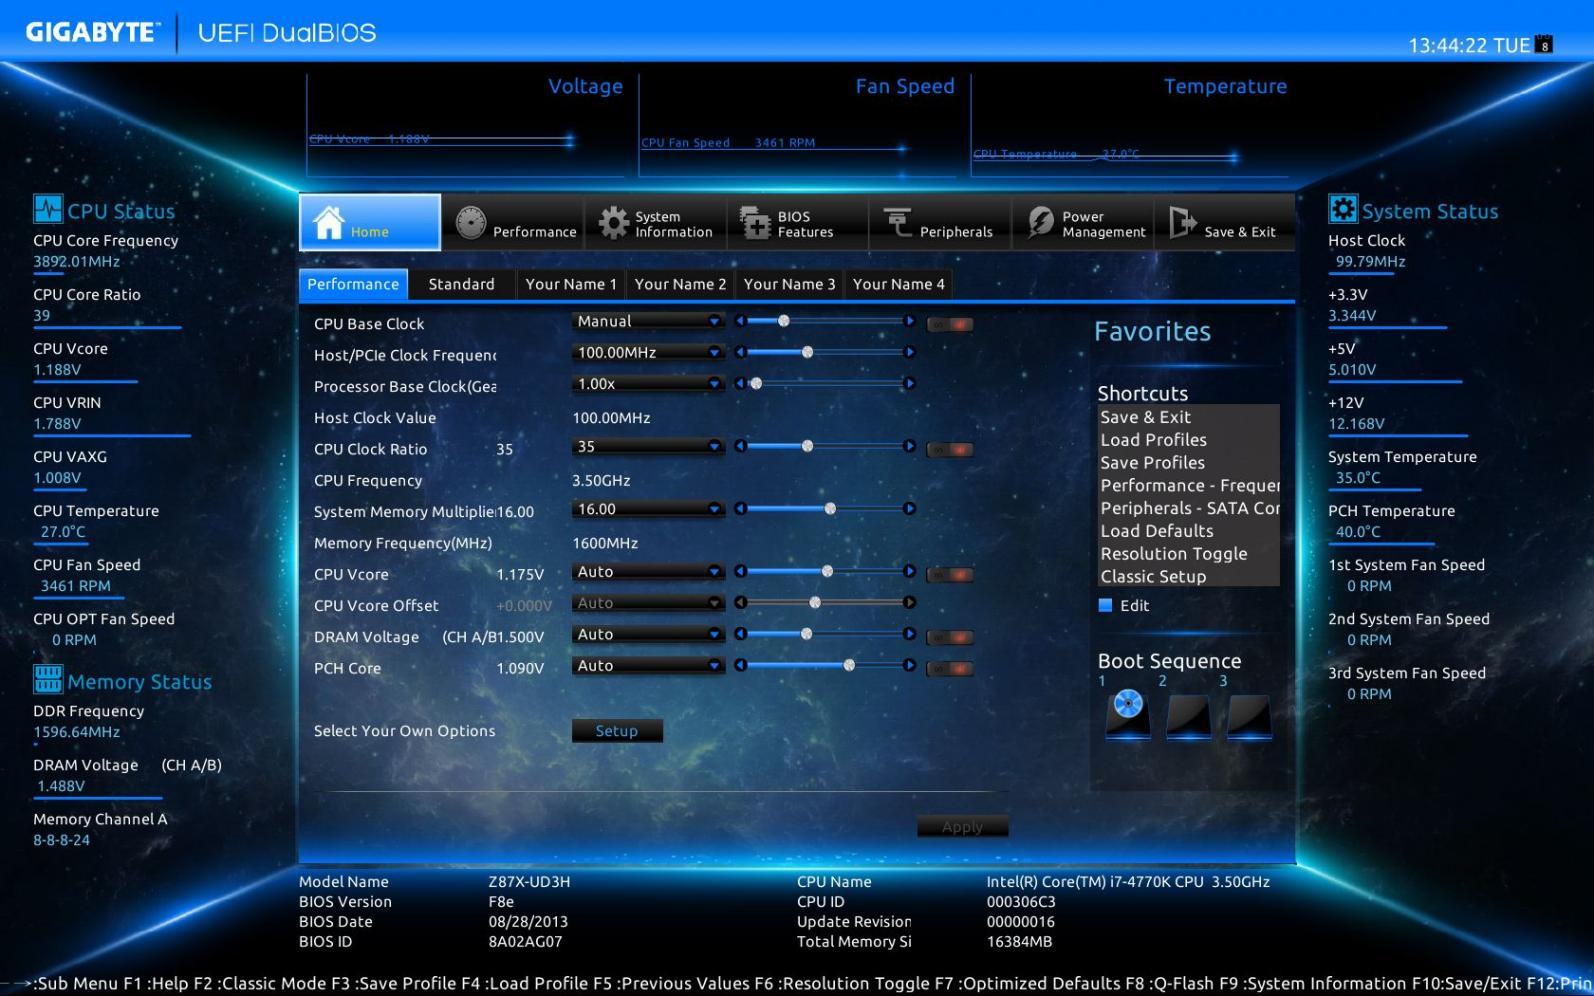Viewport: 1594px width, 996px height.
Task: Click the System Status gear icon
Action: click(1342, 209)
